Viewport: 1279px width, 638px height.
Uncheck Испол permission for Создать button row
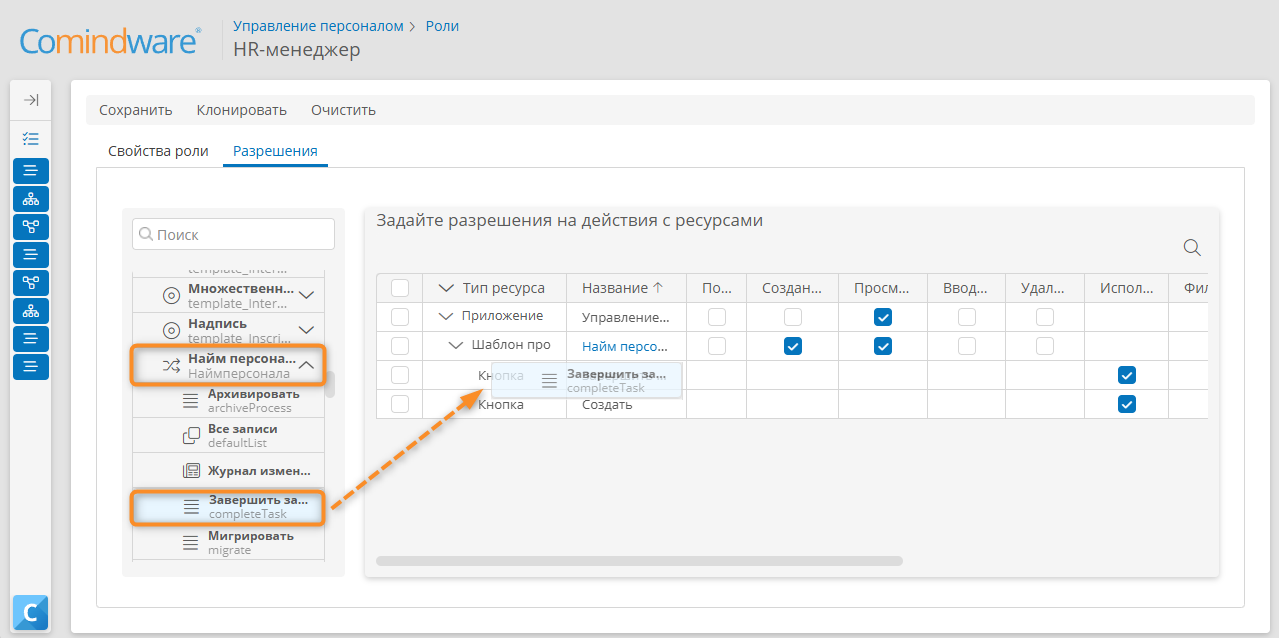click(1127, 404)
